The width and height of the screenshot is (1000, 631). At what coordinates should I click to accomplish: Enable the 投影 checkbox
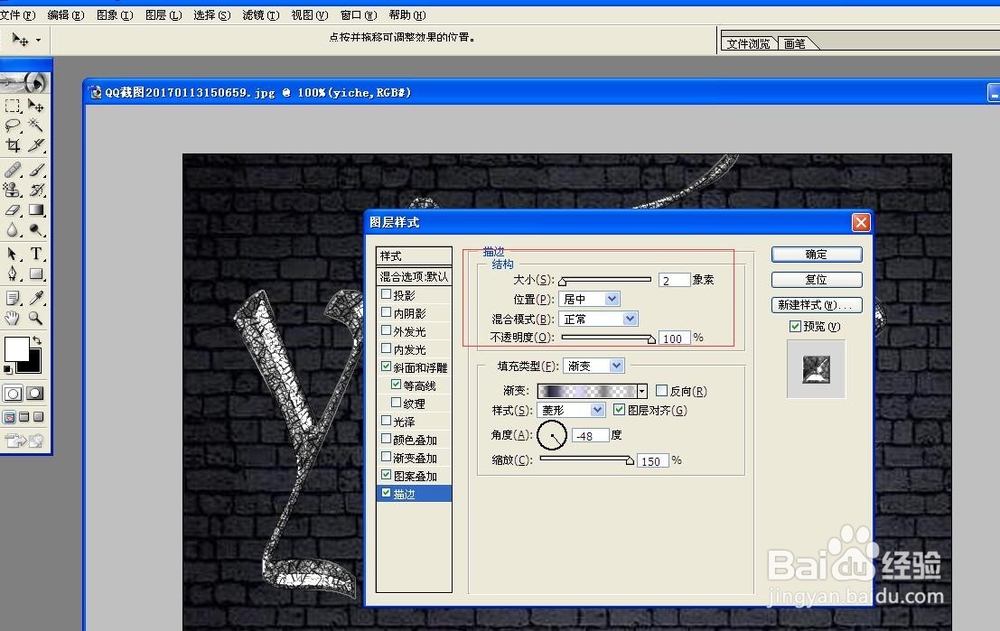pyautogui.click(x=386, y=294)
